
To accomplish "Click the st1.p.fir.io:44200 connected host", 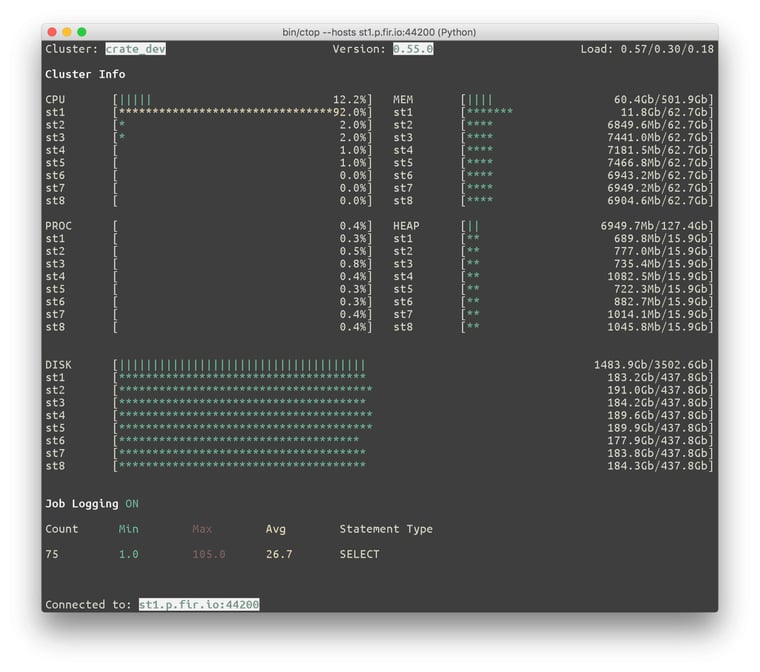I will pyautogui.click(x=199, y=605).
